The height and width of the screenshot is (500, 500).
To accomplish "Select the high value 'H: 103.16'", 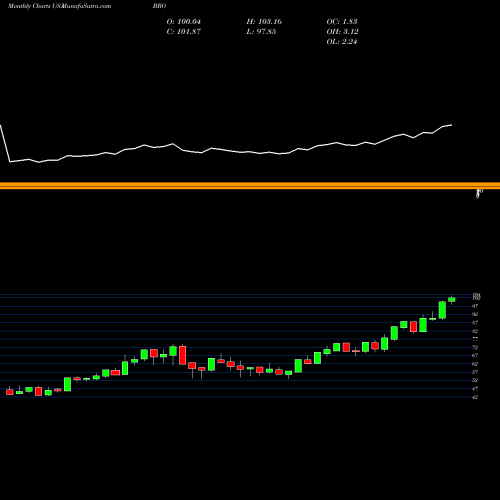I will [264, 22].
